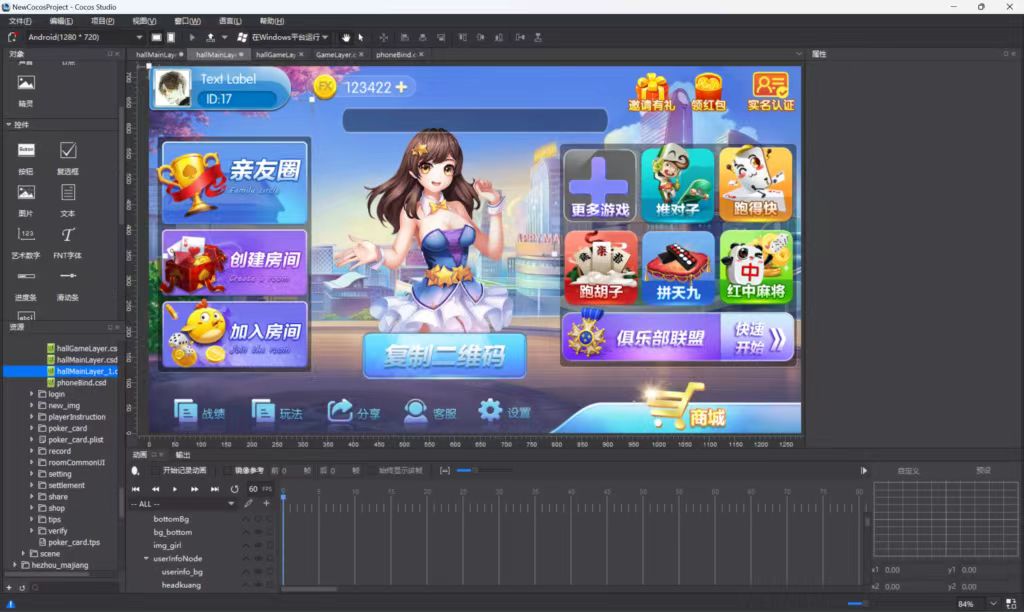Enable the 开始记录动画 checkbox

156,470
